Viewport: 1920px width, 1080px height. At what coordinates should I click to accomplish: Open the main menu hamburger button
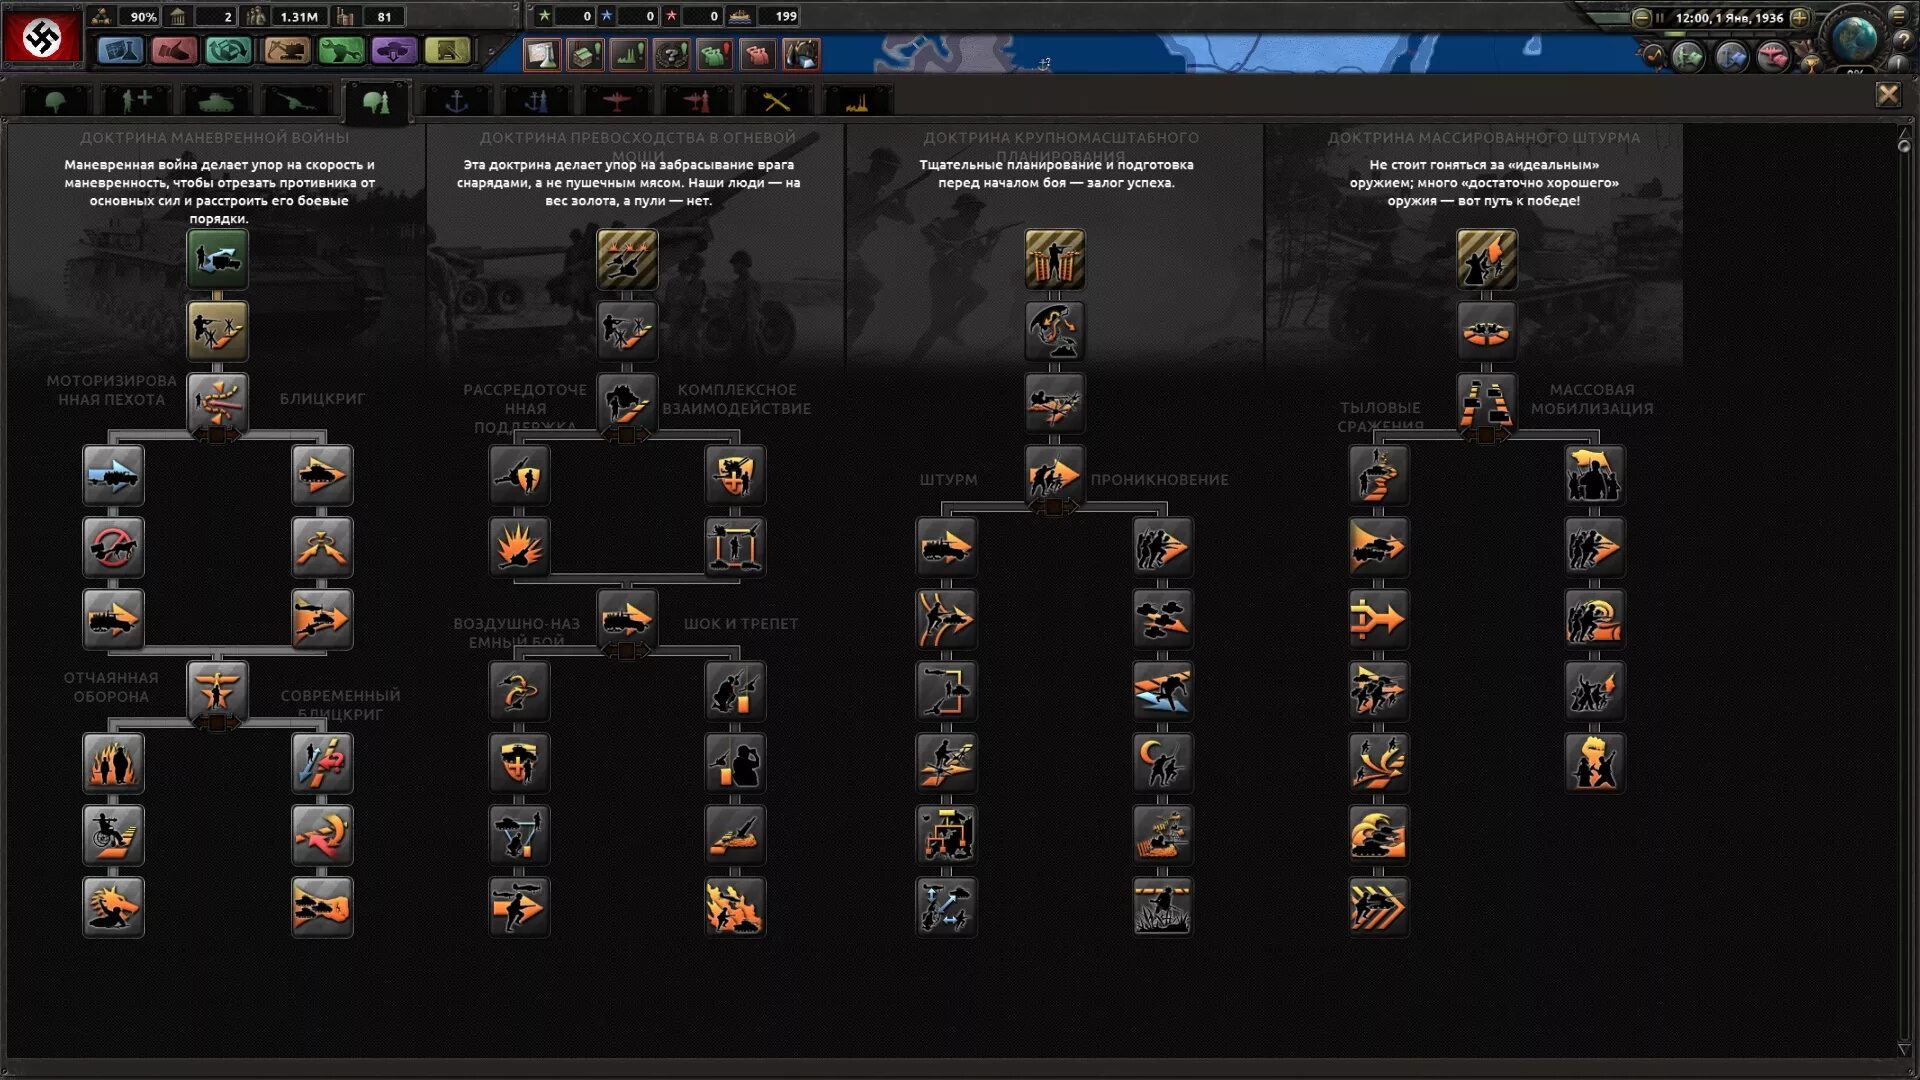(1898, 14)
